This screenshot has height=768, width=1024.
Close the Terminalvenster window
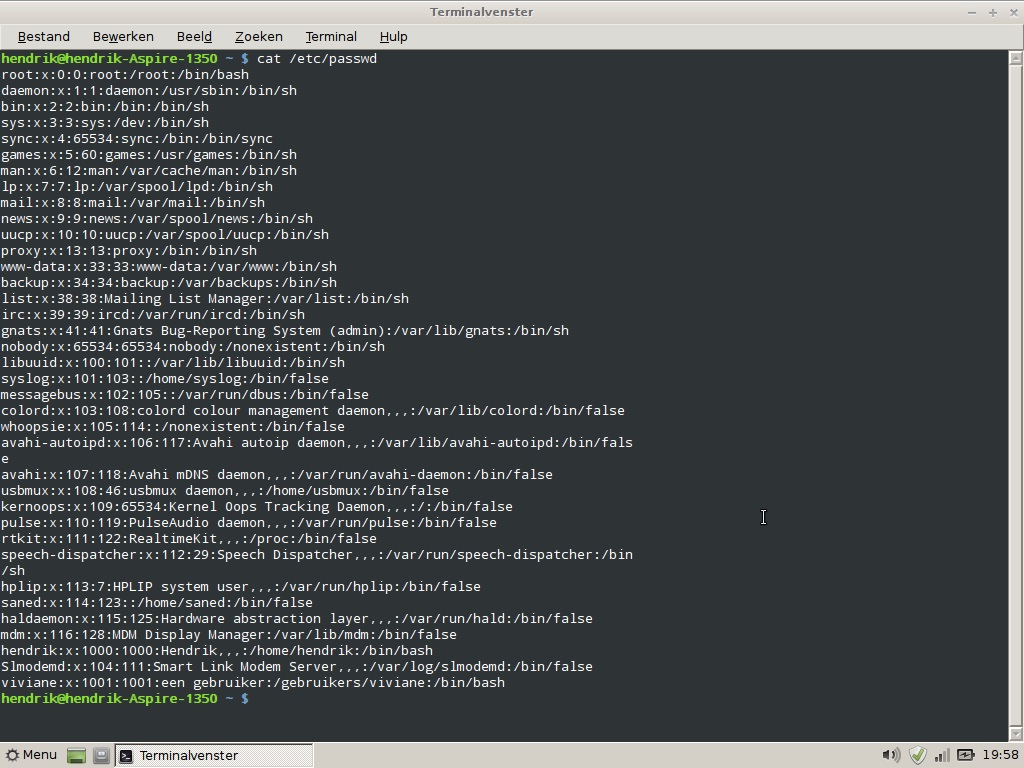point(1014,12)
